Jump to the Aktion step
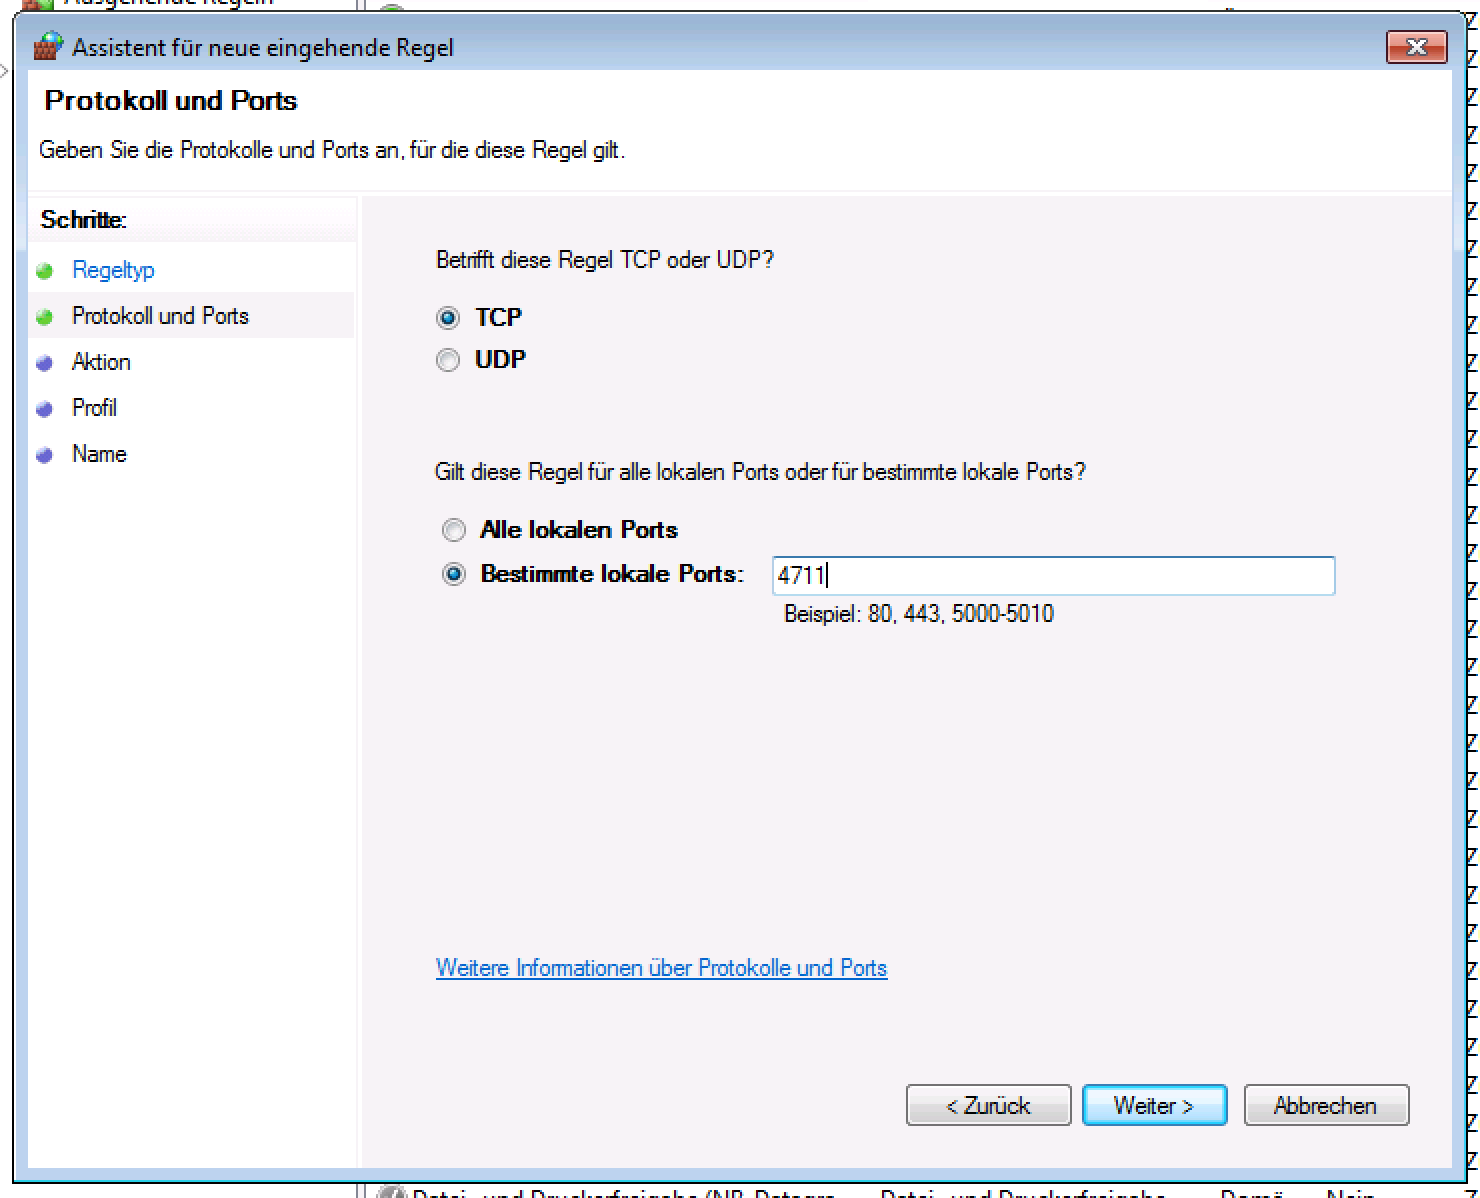Screen dimensions: 1480x1198 (101, 362)
